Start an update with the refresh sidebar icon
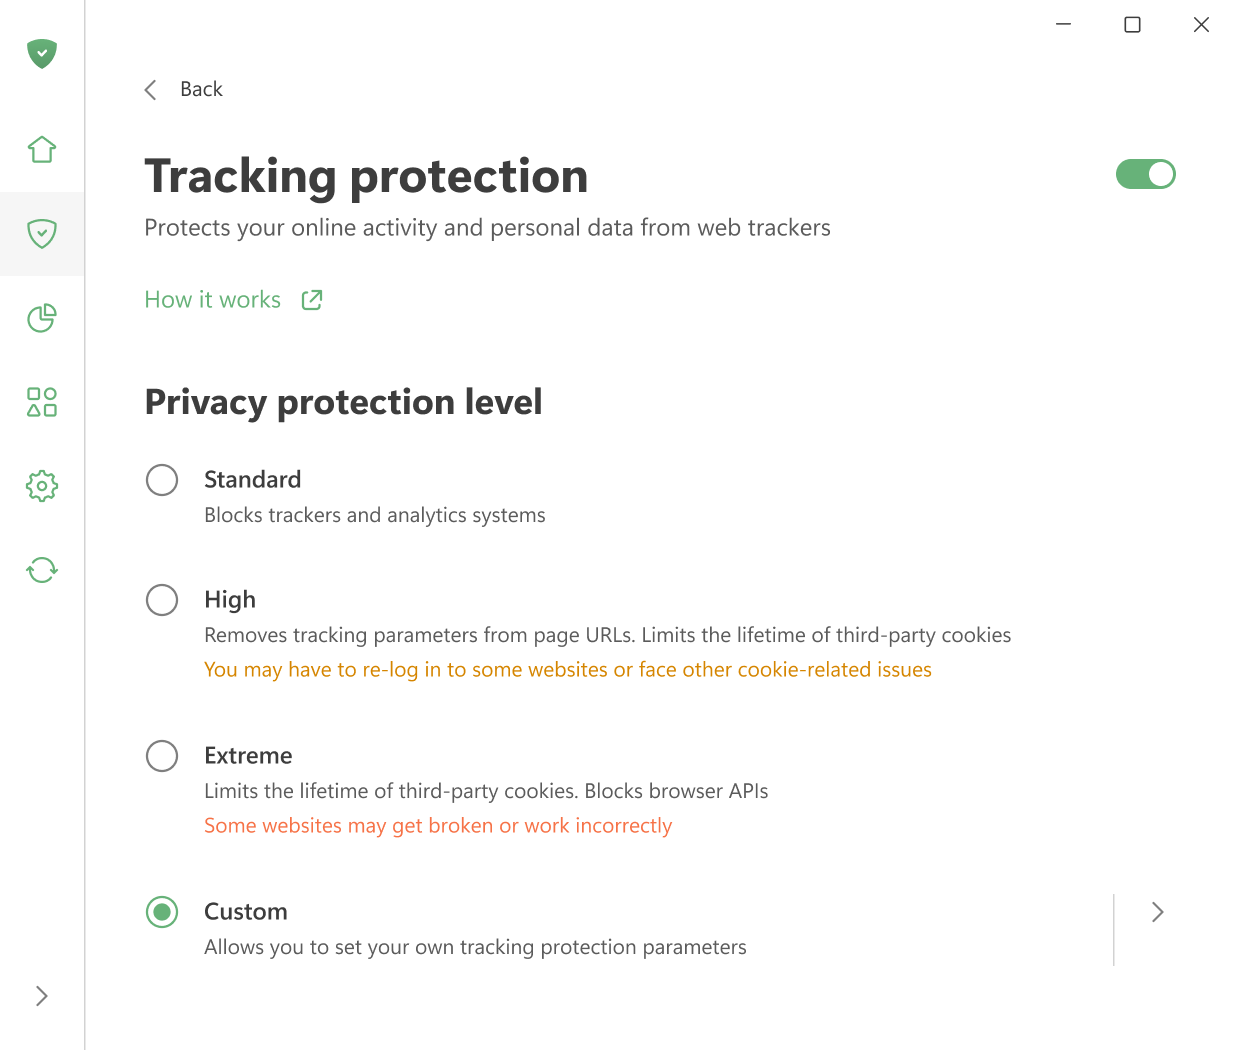Image resolution: width=1236 pixels, height=1050 pixels. (41, 570)
